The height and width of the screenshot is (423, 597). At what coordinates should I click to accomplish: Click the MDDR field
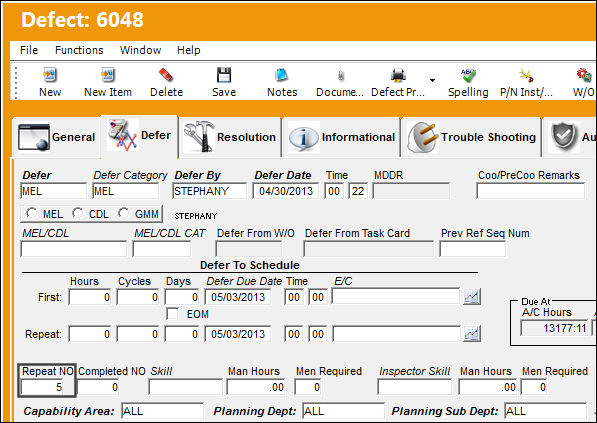(x=411, y=191)
